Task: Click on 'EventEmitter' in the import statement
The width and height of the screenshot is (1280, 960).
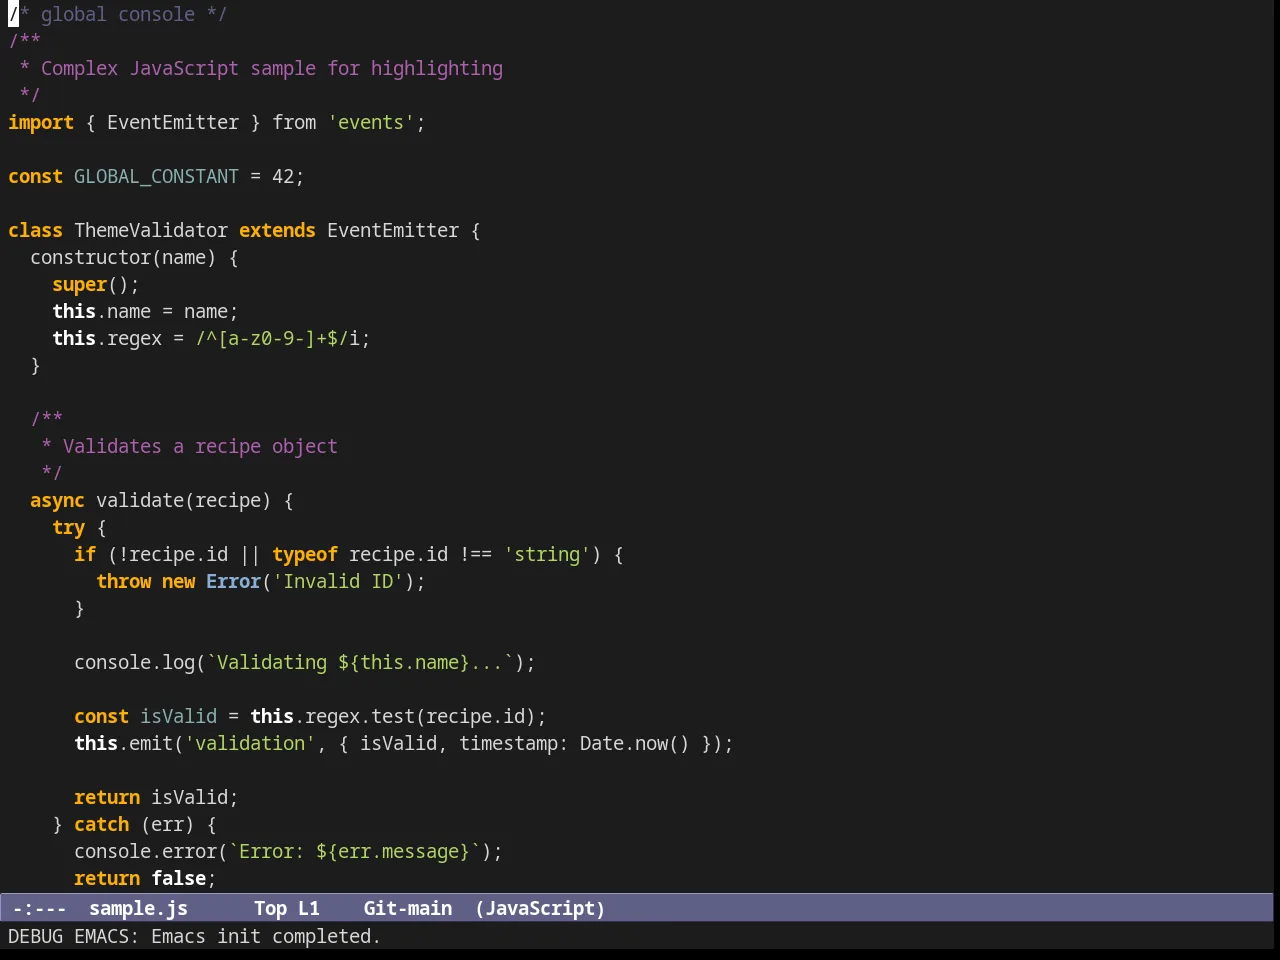Action: point(173,122)
